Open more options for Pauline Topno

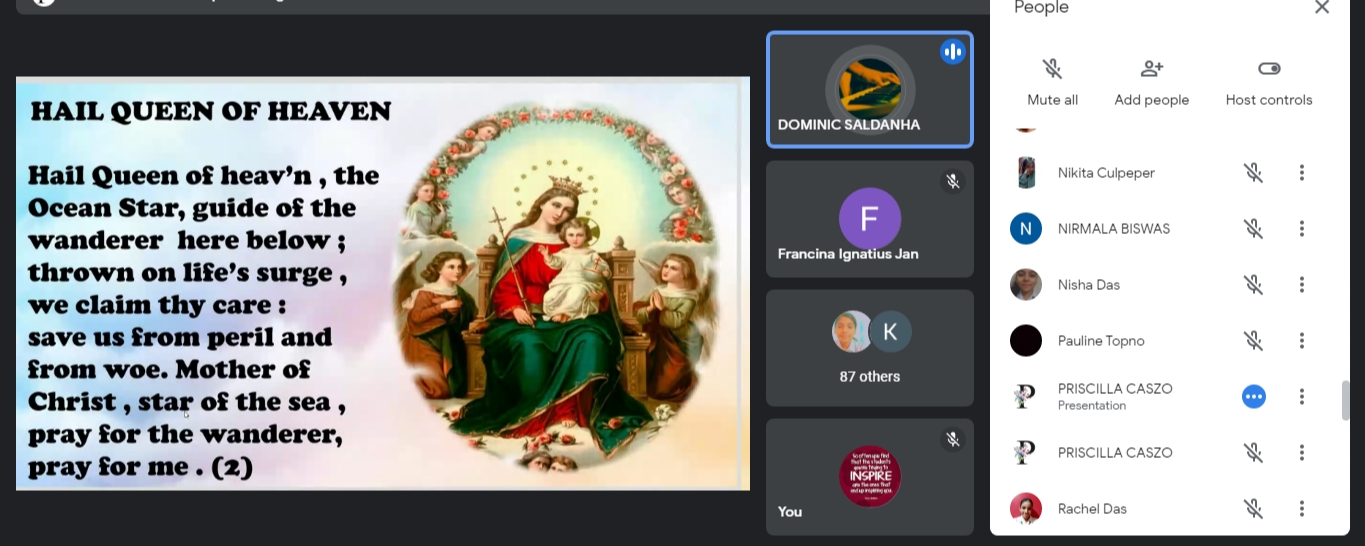[x=1301, y=341]
